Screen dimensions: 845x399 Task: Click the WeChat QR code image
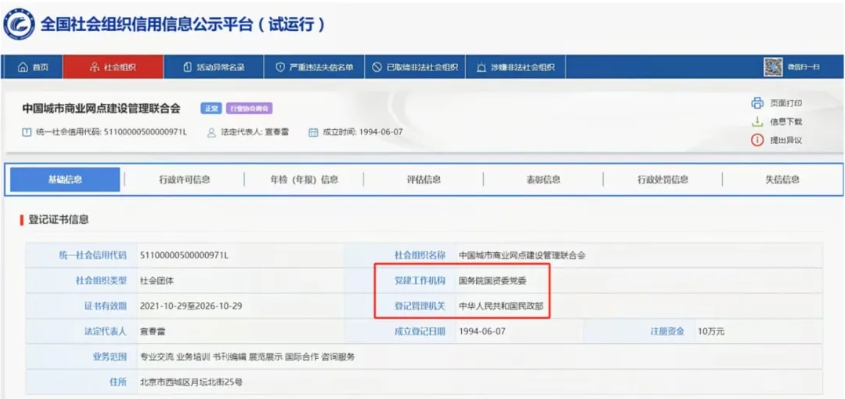click(773, 67)
